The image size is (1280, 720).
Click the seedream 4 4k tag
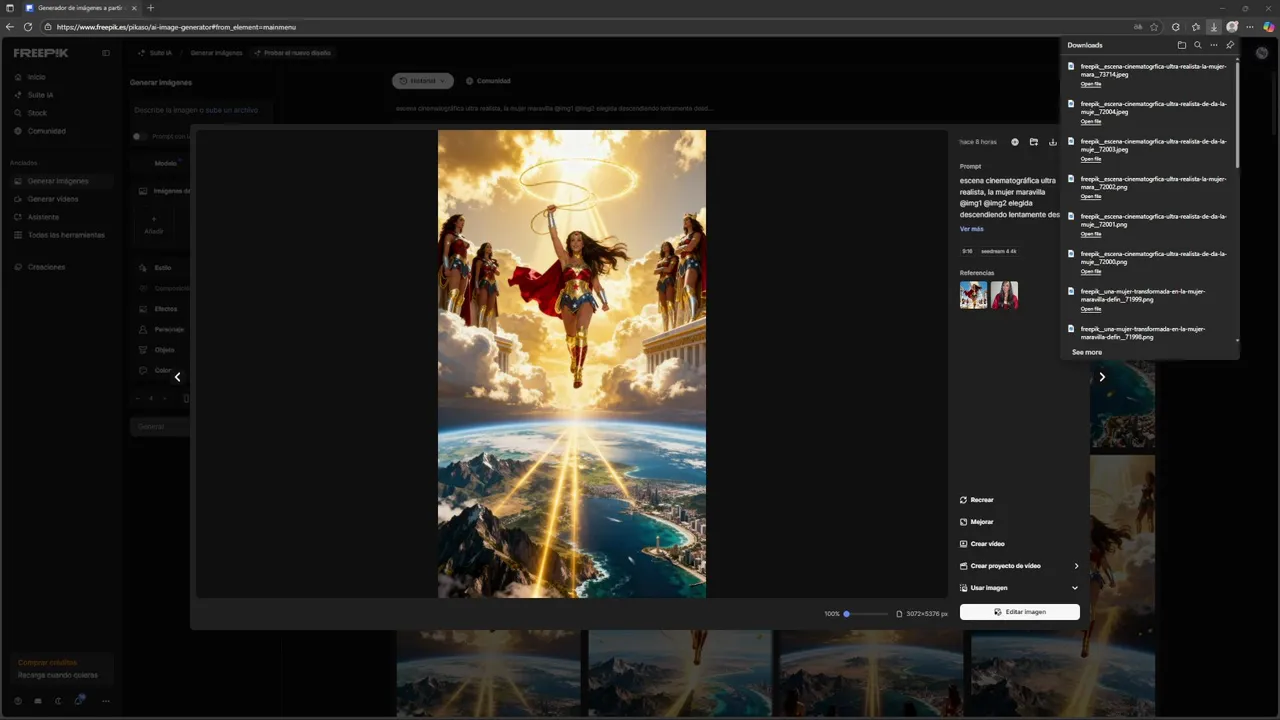(x=998, y=251)
